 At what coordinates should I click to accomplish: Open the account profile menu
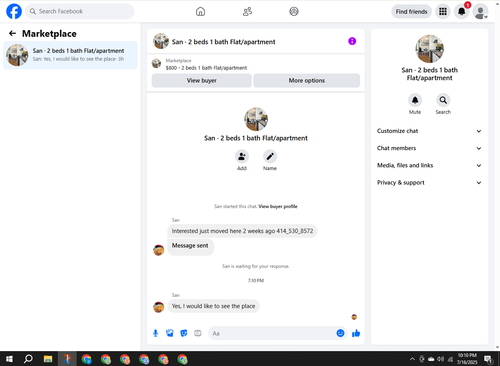click(481, 12)
